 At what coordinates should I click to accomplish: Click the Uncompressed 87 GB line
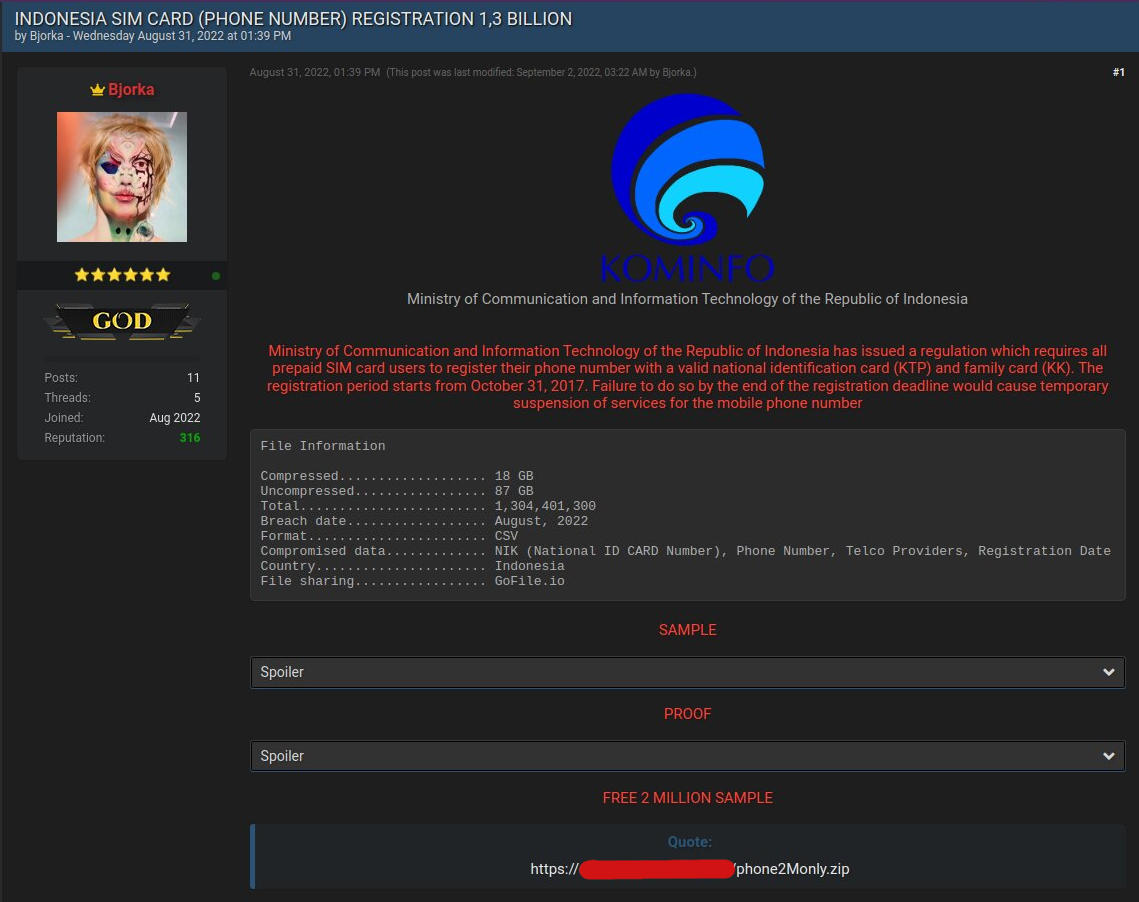(397, 491)
